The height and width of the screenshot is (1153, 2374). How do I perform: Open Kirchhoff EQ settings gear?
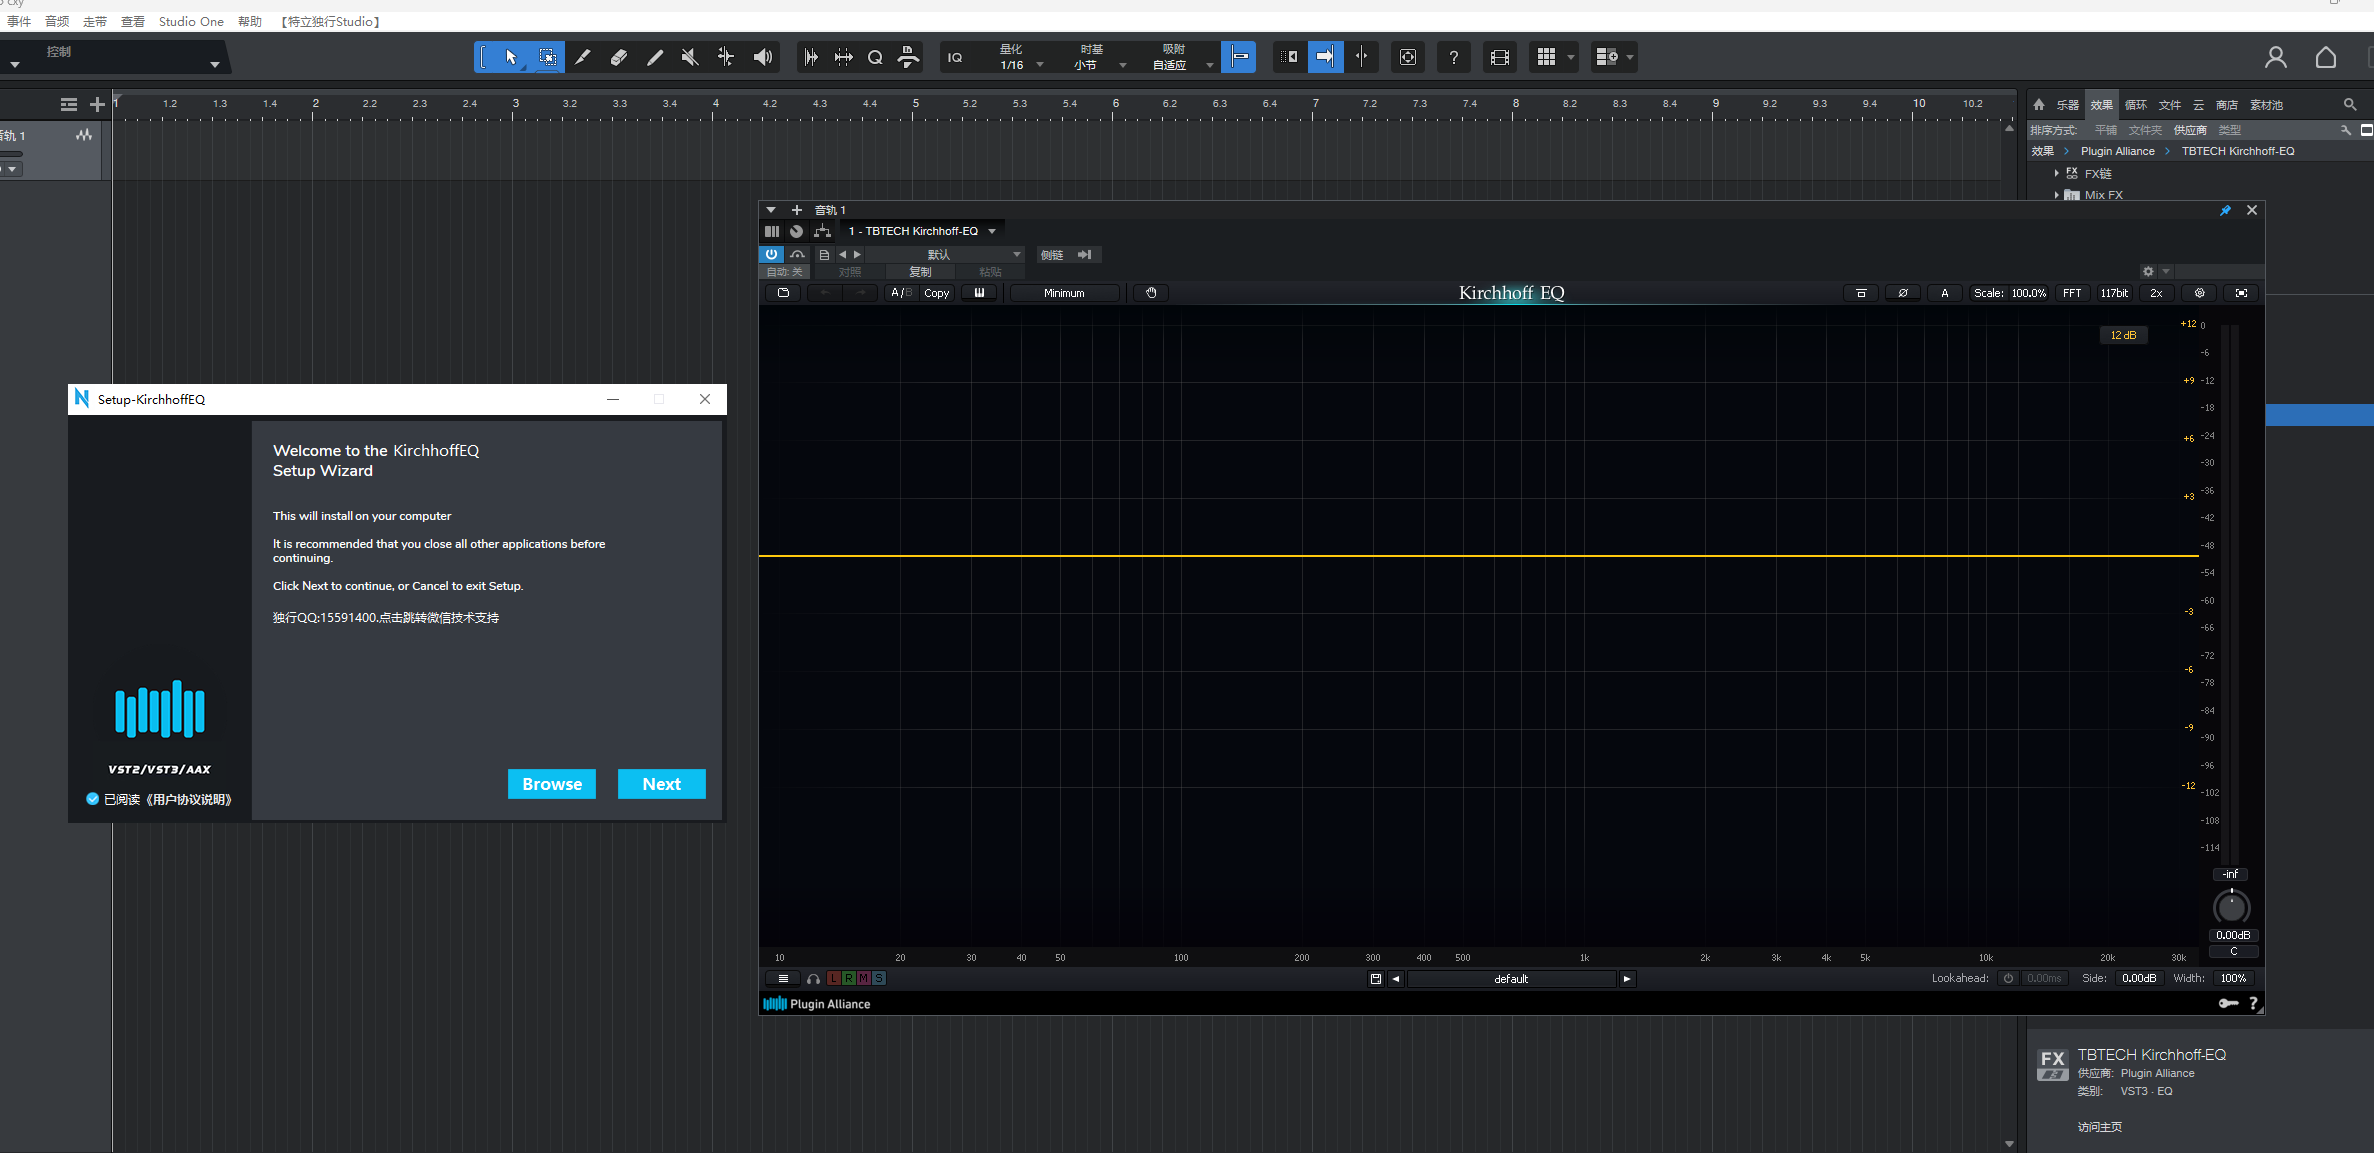tap(2199, 293)
